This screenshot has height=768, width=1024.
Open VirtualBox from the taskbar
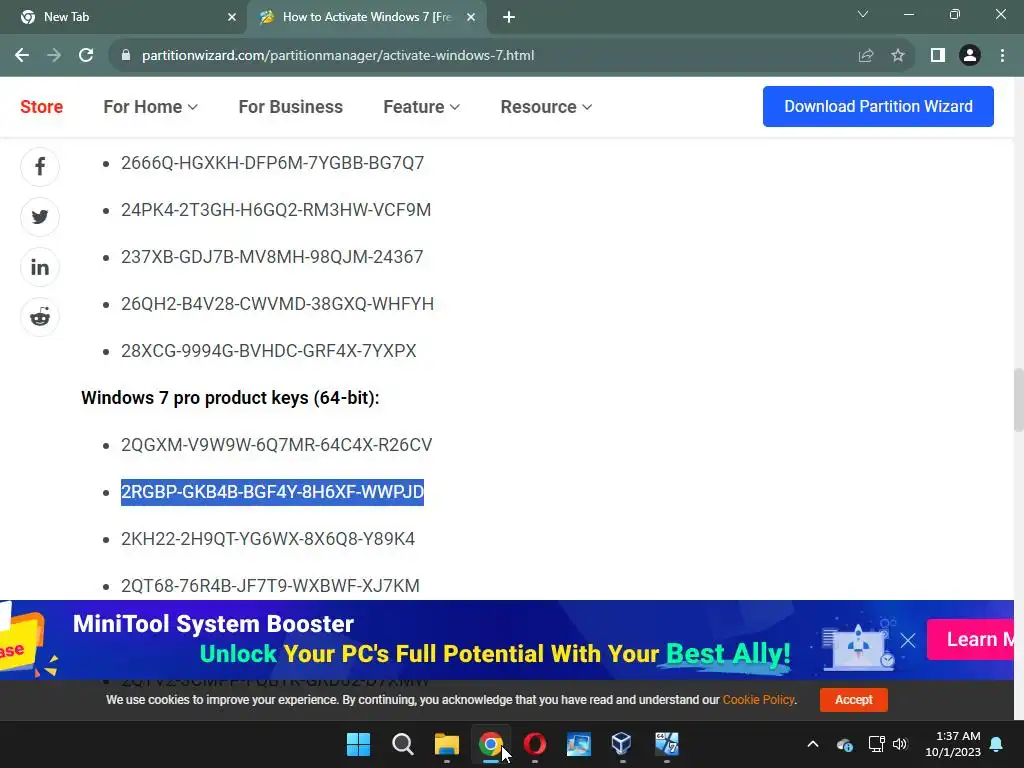click(622, 744)
